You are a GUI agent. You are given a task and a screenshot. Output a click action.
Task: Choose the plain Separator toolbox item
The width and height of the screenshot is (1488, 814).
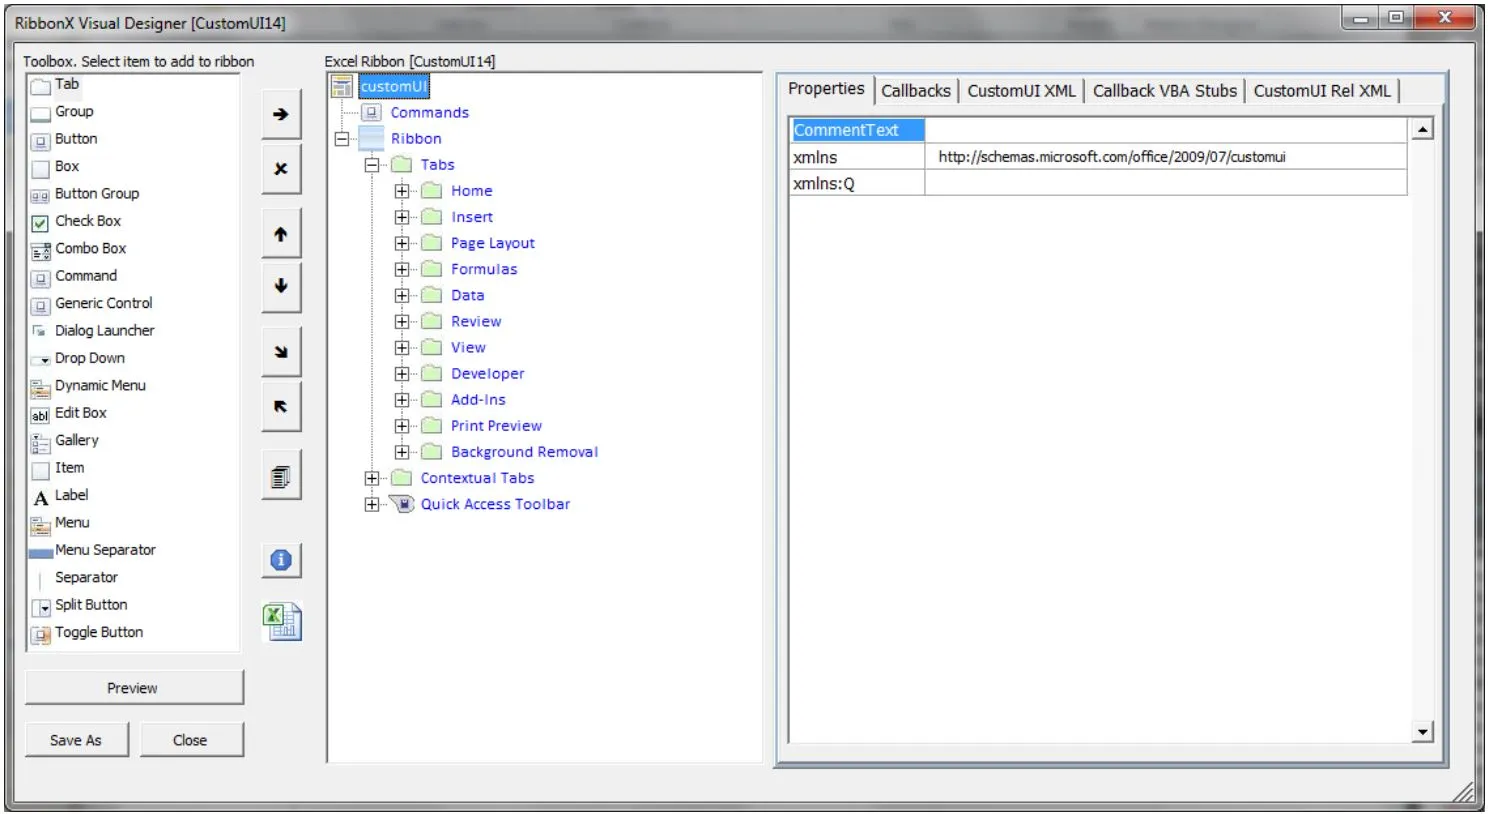tap(86, 578)
